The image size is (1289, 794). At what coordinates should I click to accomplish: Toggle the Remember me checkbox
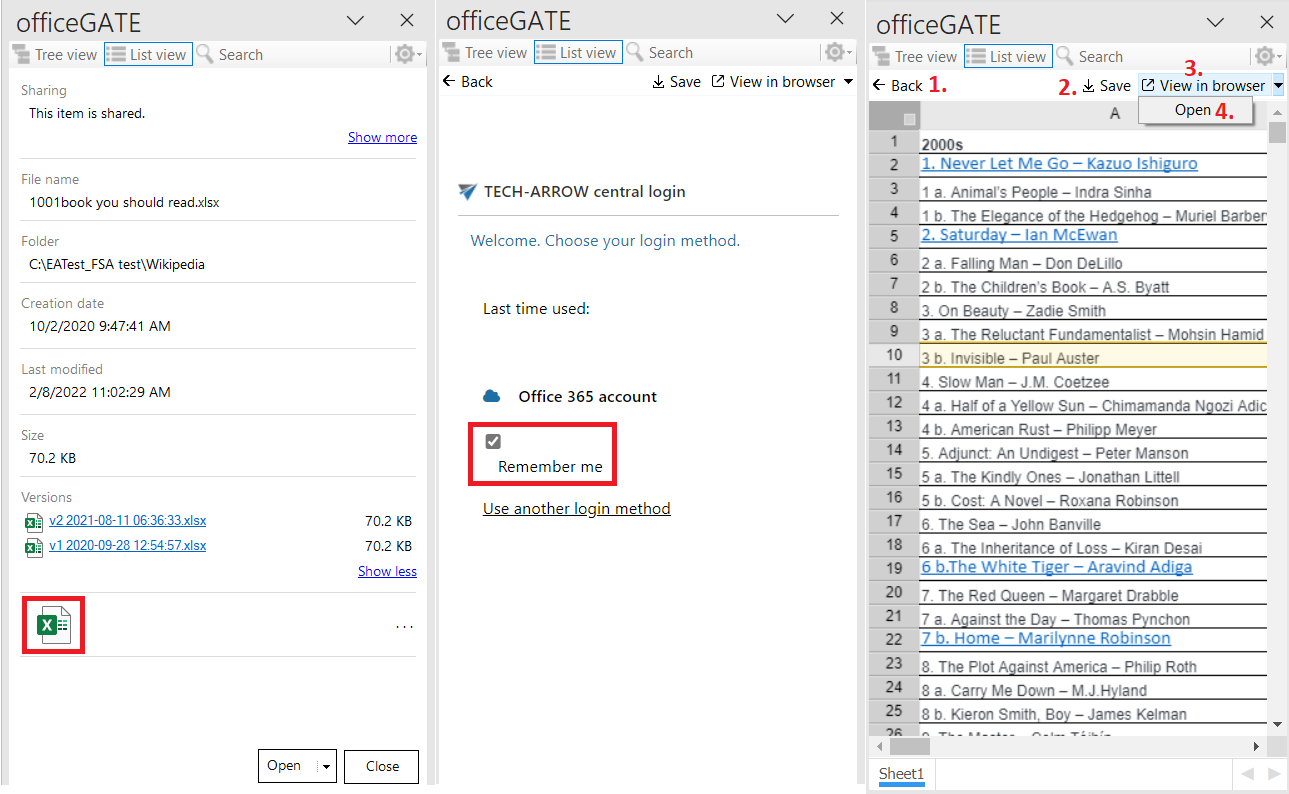[493, 442]
